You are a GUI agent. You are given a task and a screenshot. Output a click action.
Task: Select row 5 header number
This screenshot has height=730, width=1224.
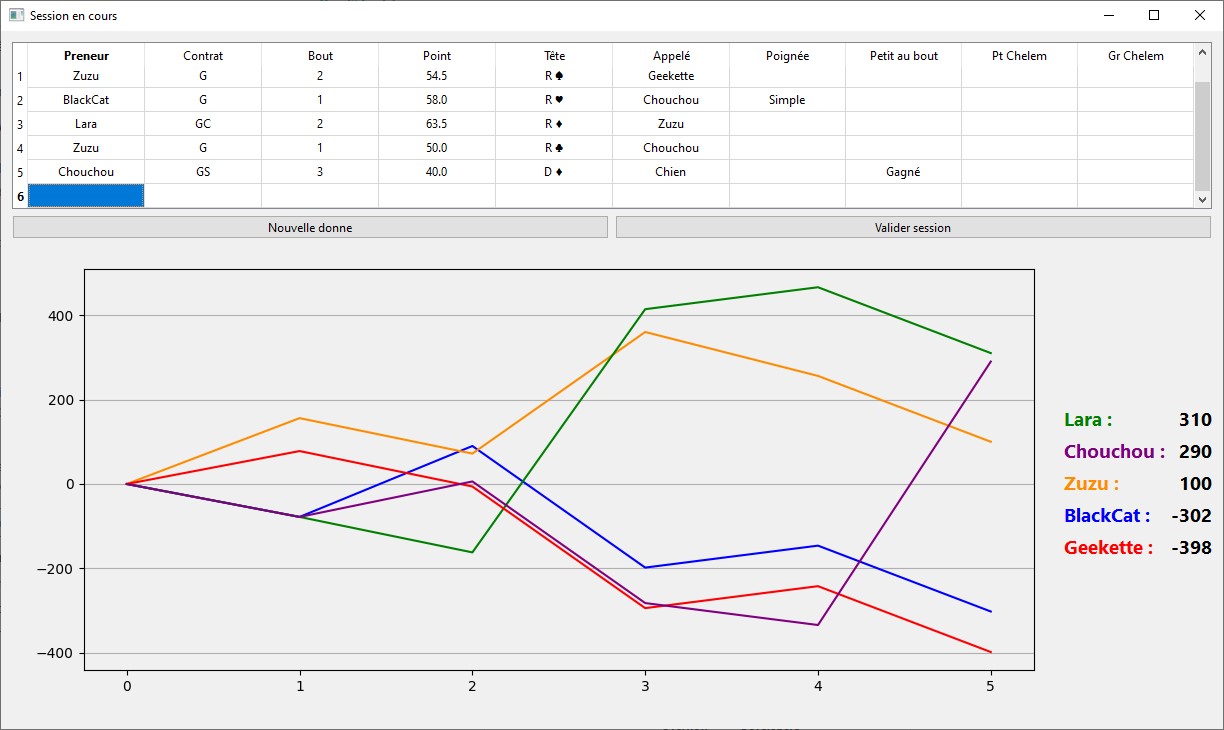point(20,172)
